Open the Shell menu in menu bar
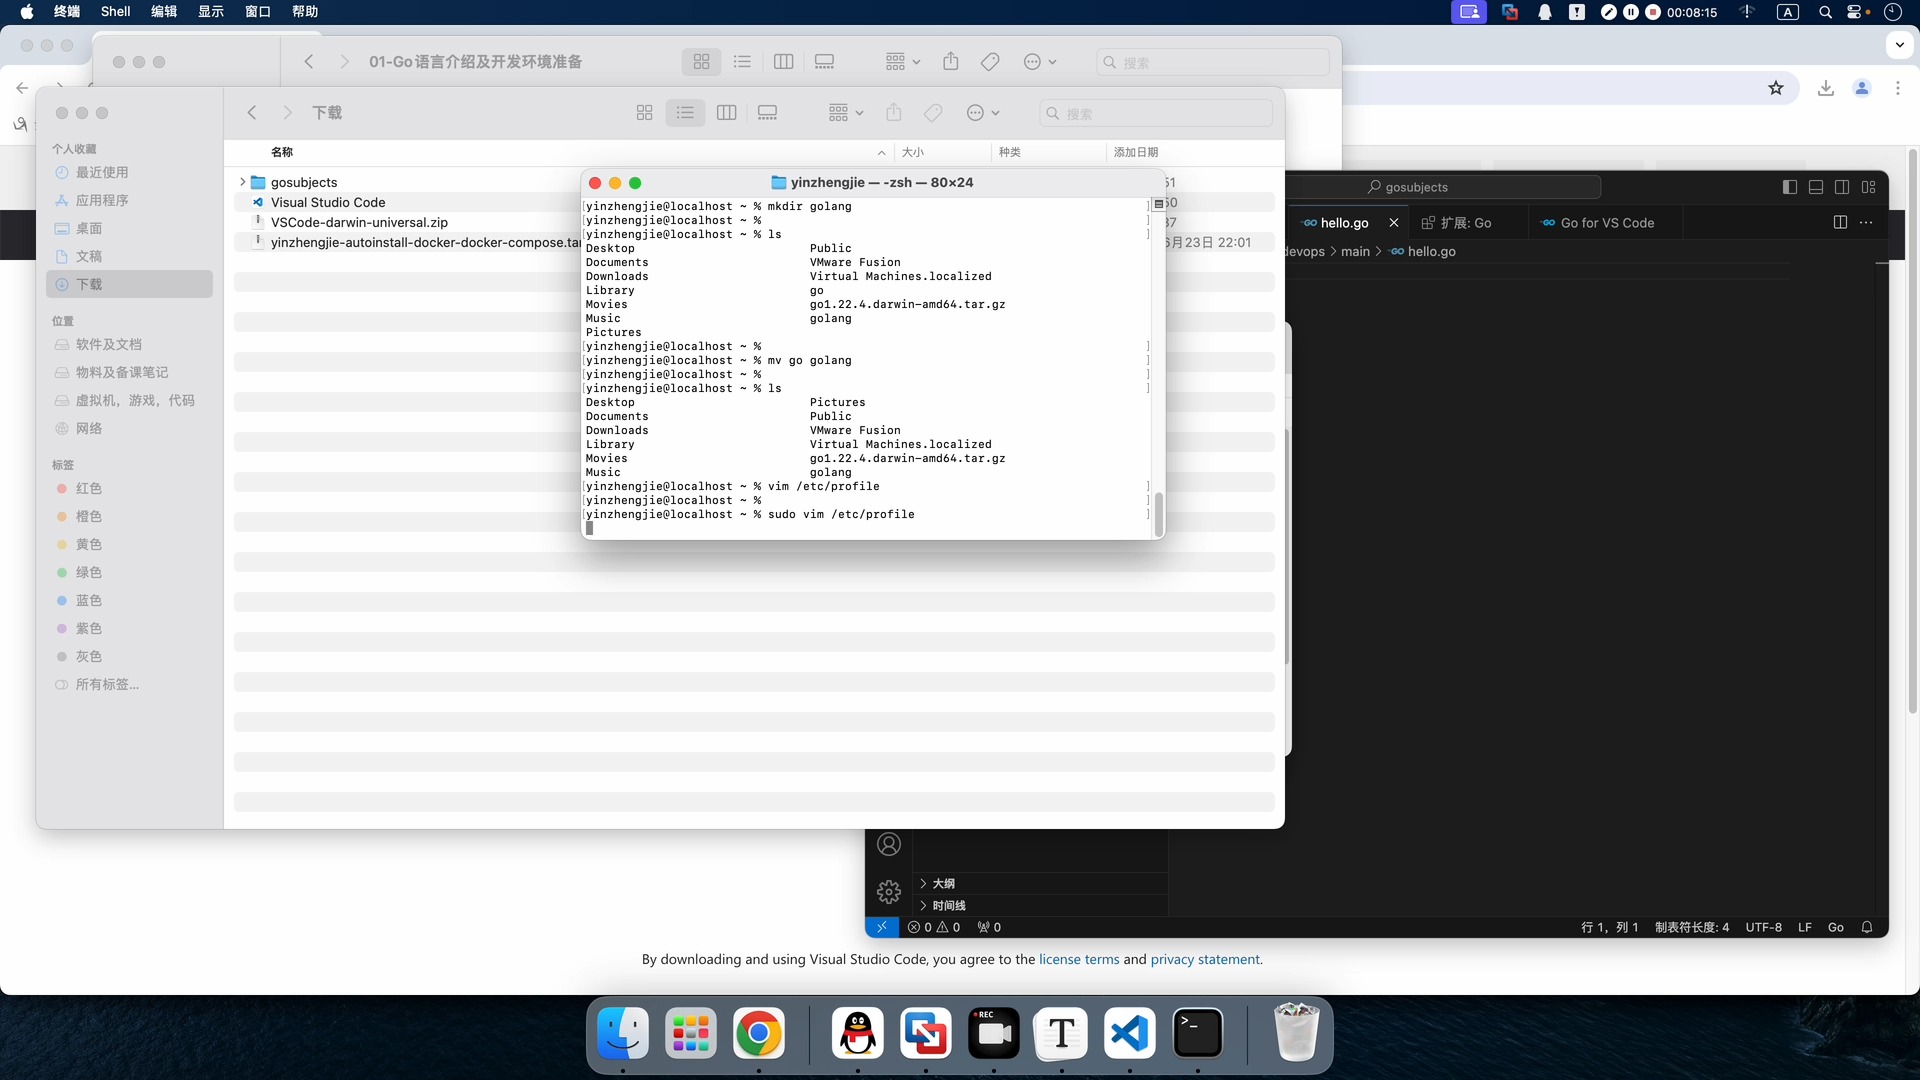The image size is (1920, 1080). pyautogui.click(x=115, y=11)
